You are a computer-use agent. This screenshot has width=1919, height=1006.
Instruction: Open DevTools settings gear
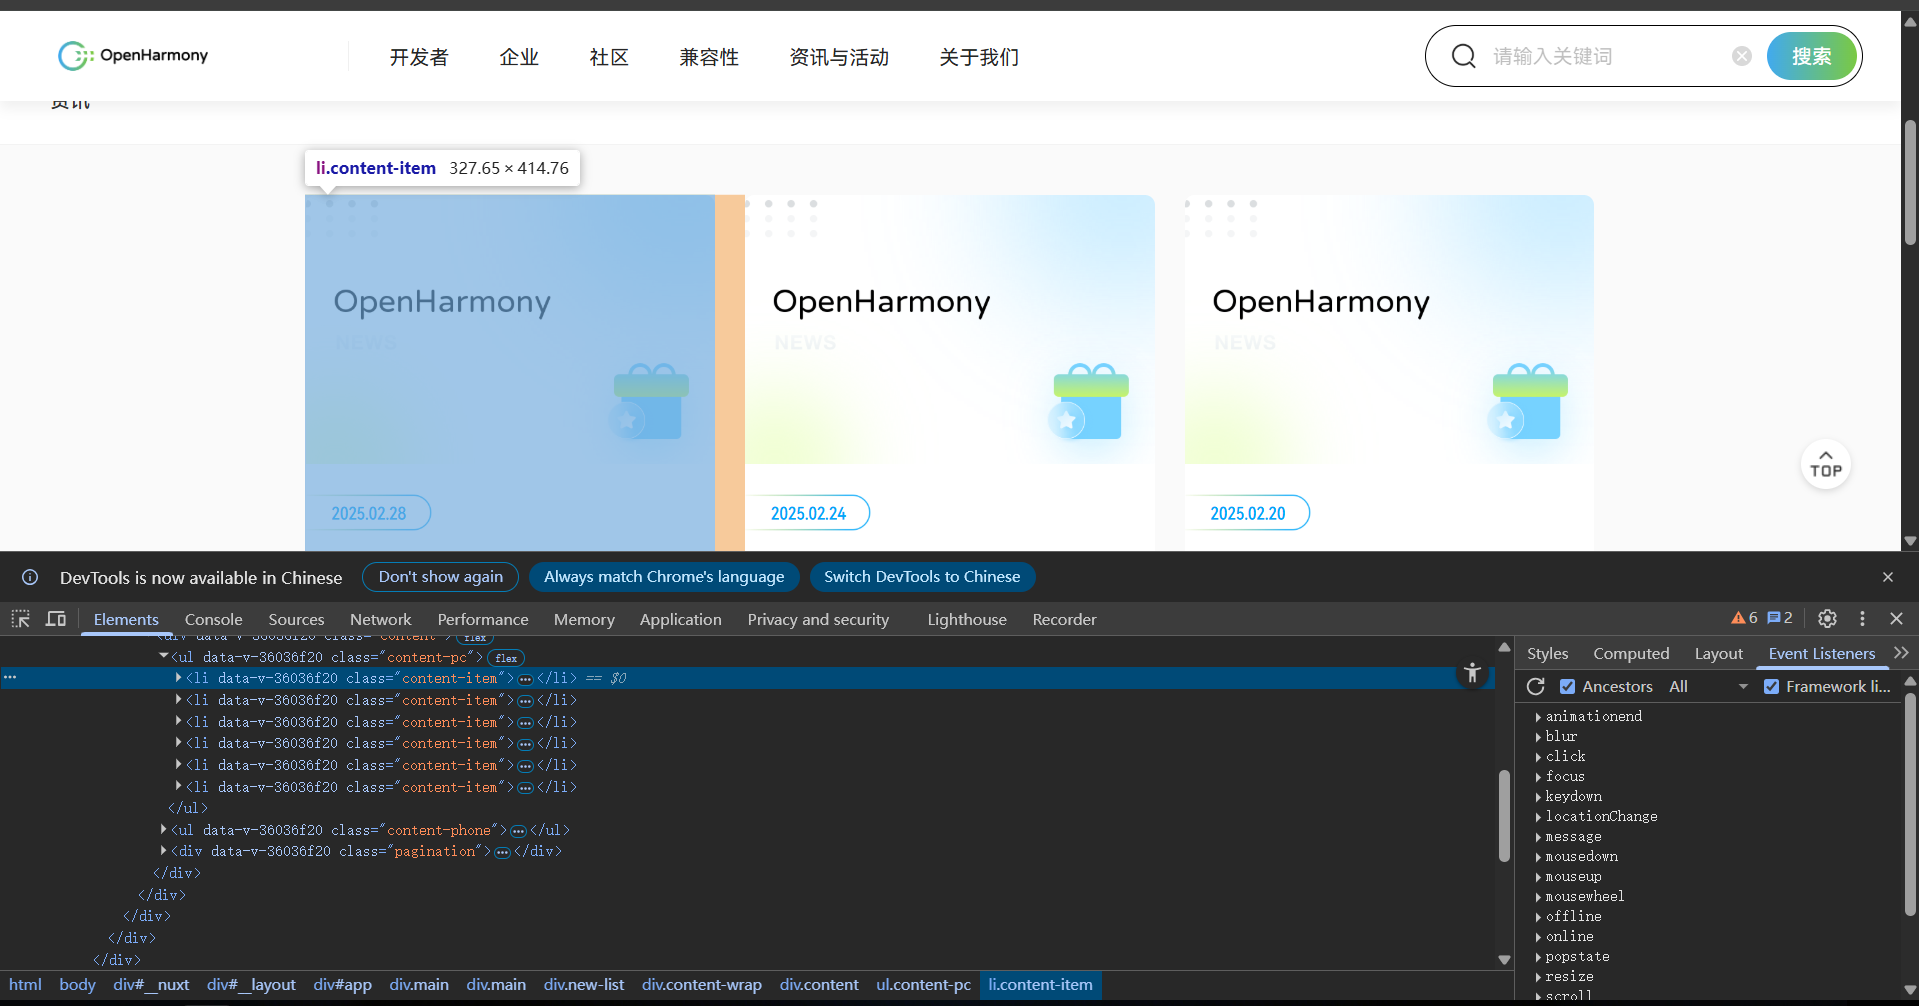1827,619
